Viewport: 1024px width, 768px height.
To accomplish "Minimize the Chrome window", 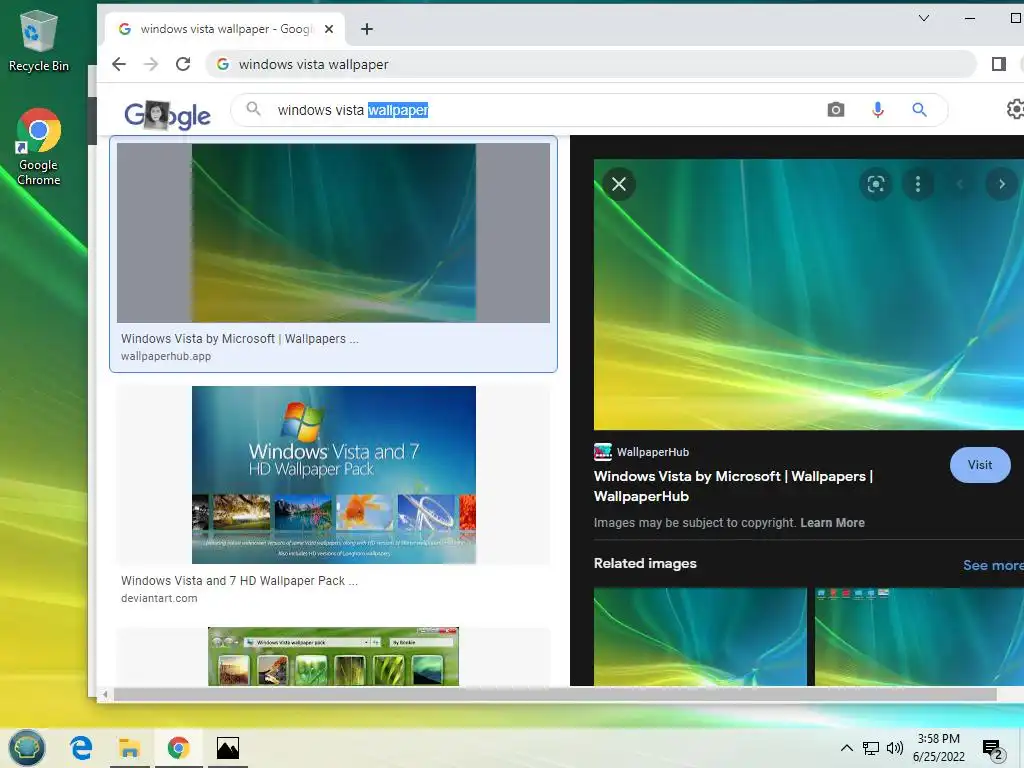I will [x=970, y=18].
